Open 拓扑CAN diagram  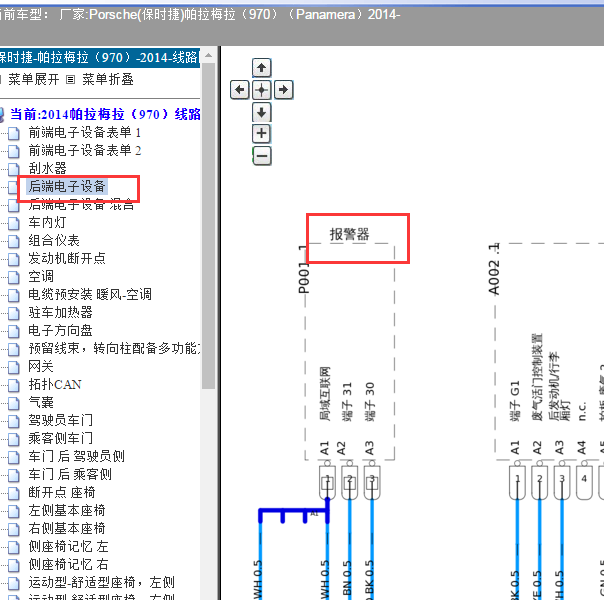point(55,384)
